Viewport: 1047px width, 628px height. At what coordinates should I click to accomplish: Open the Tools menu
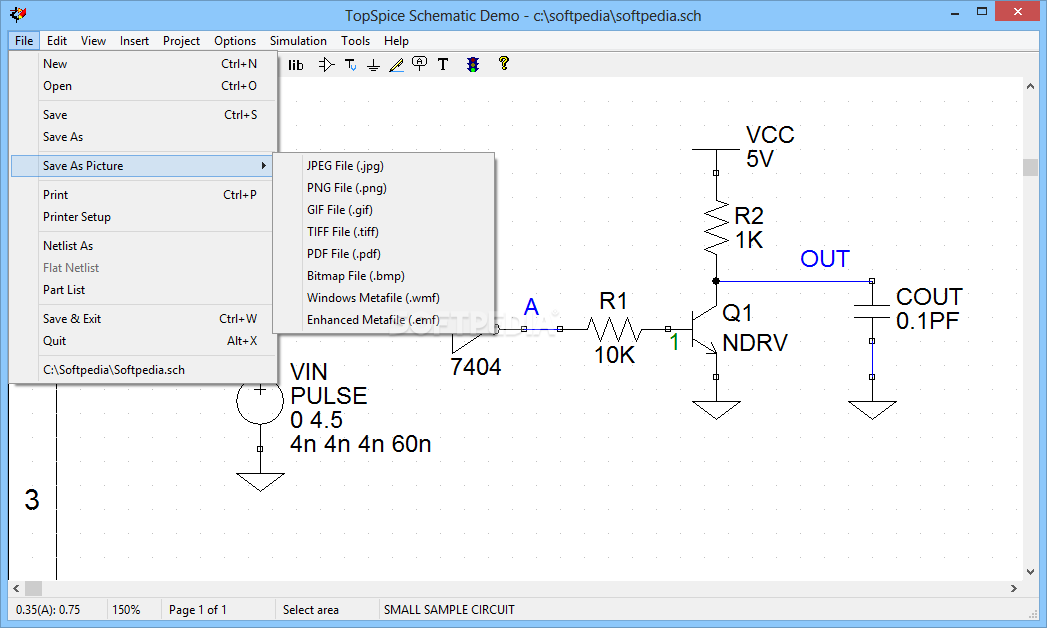(355, 41)
